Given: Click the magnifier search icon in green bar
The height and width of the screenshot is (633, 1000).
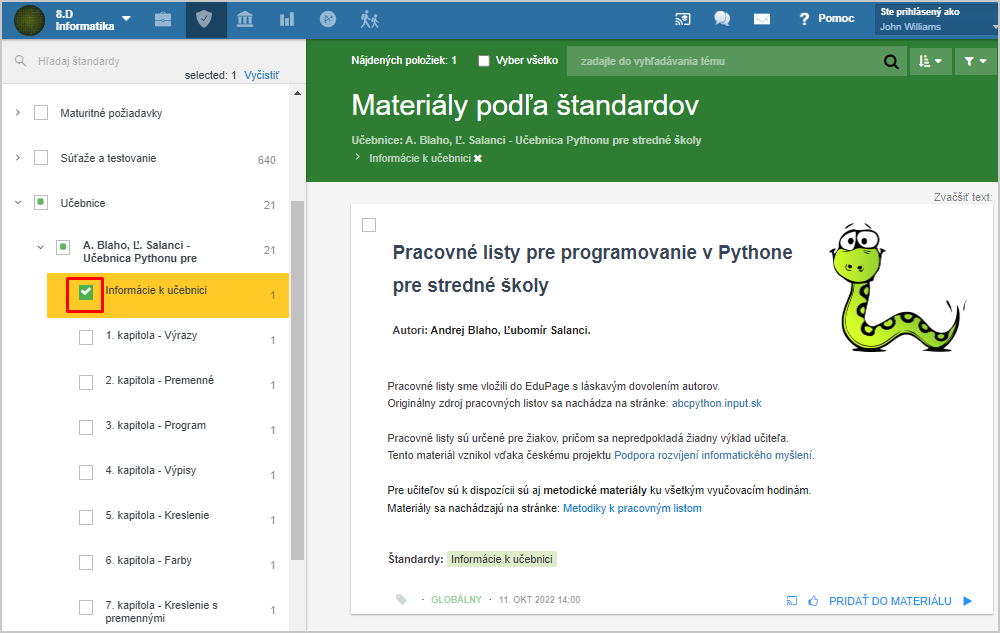Looking at the screenshot, I should tap(891, 61).
